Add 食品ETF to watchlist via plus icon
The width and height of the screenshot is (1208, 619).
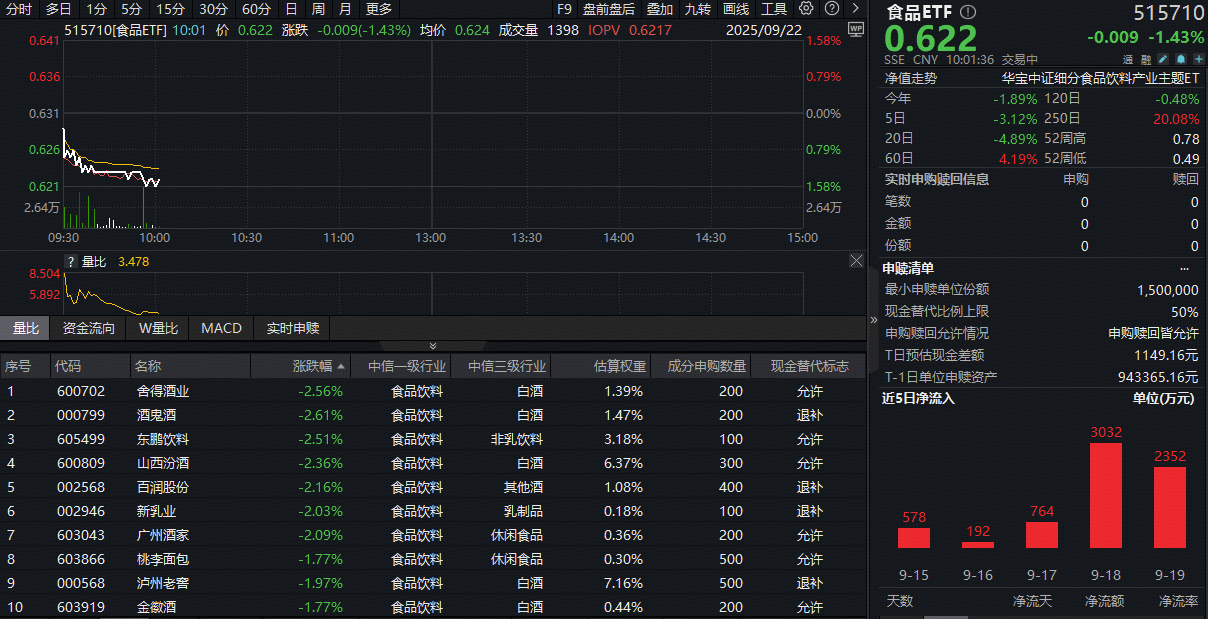click(x=1197, y=59)
